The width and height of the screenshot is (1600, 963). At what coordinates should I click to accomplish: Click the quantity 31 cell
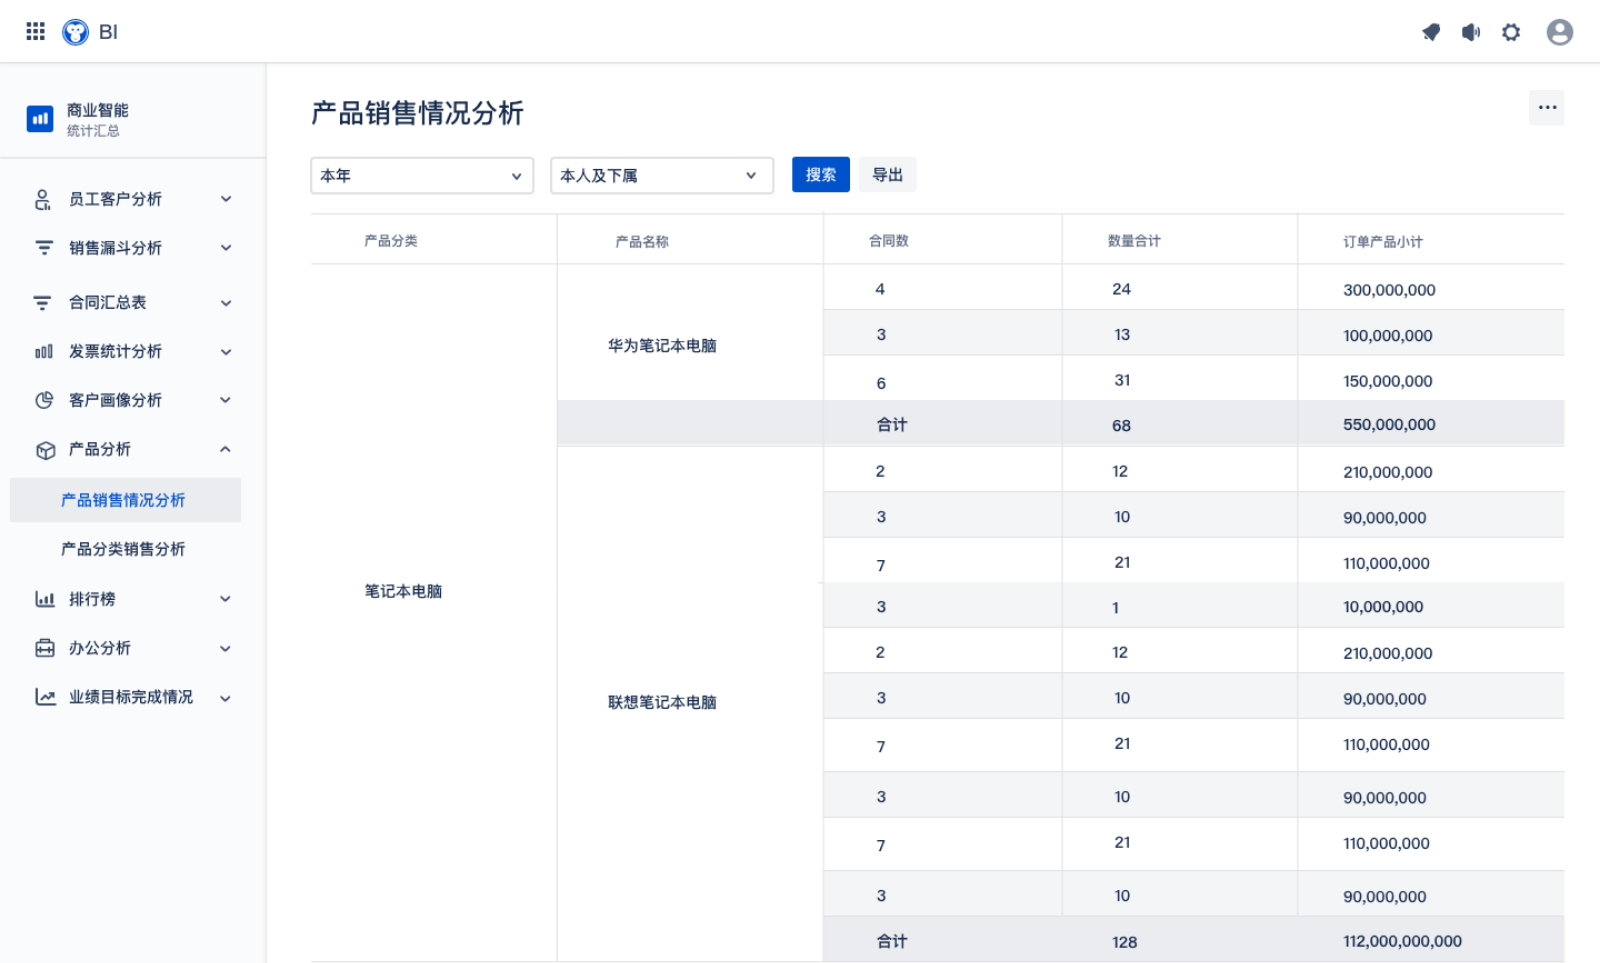[1122, 380]
